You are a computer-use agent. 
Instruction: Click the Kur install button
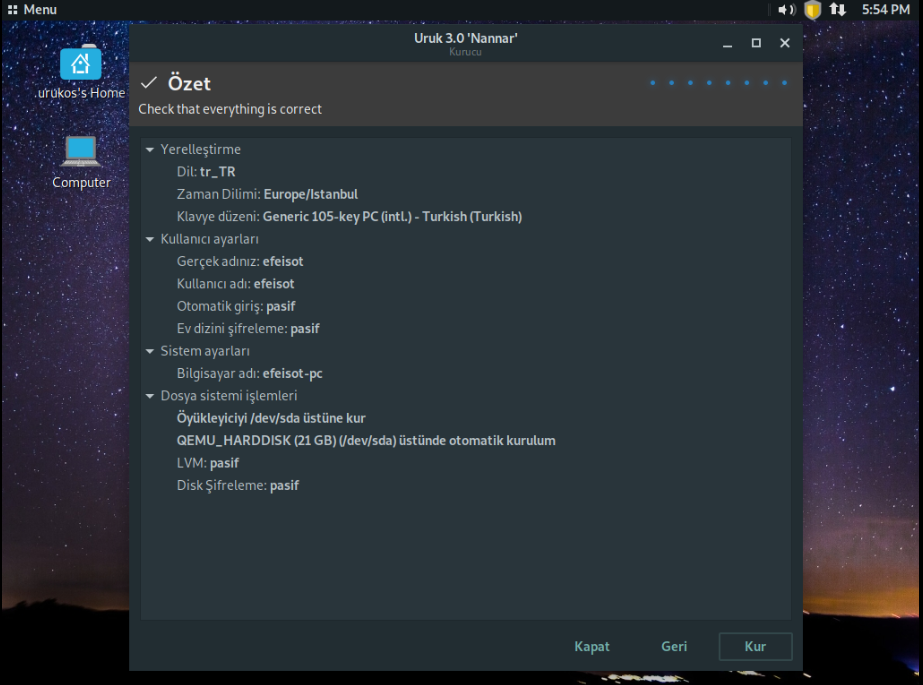pyautogui.click(x=755, y=646)
